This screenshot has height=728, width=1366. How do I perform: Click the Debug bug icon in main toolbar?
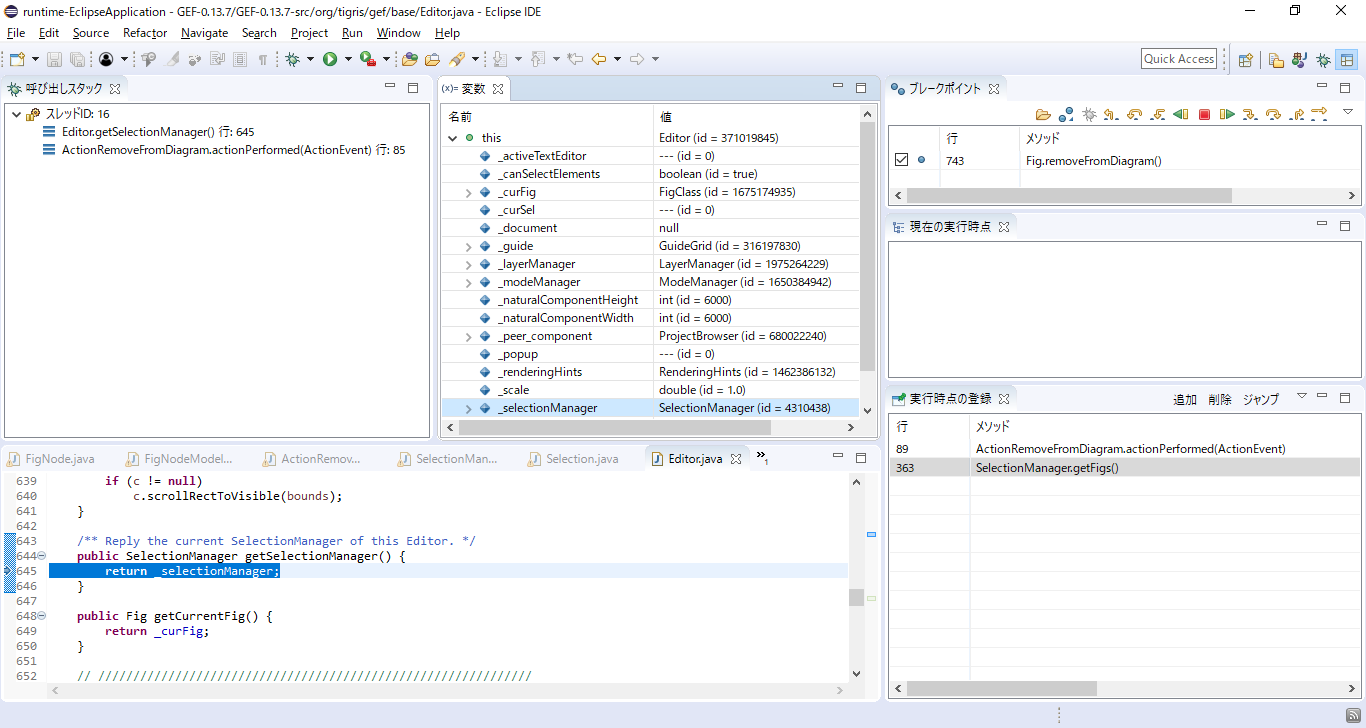tap(292, 59)
